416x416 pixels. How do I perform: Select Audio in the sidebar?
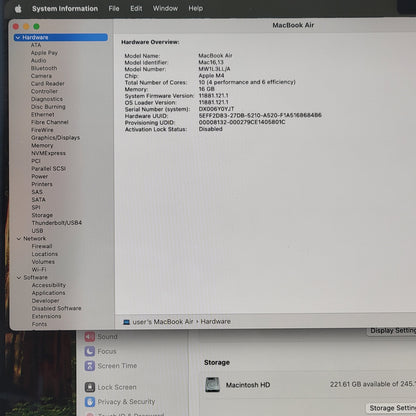coord(39,60)
